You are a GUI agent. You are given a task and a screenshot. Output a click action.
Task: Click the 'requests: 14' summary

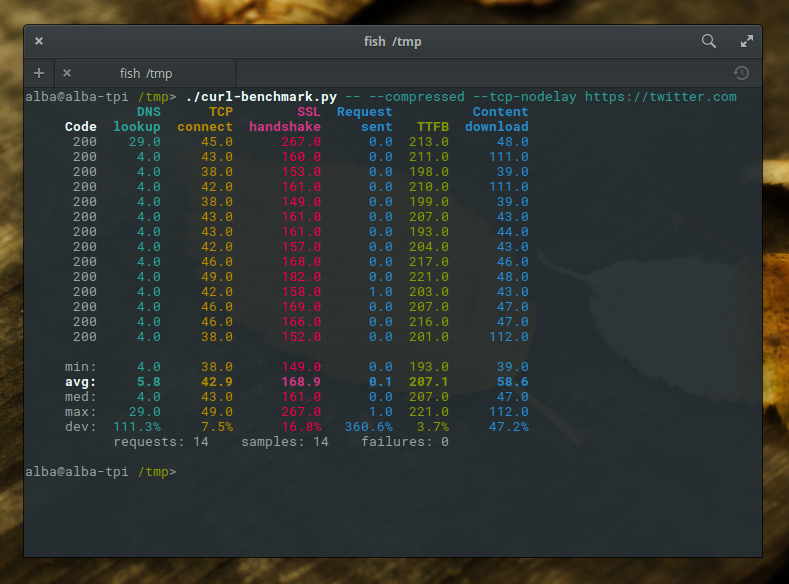161,442
